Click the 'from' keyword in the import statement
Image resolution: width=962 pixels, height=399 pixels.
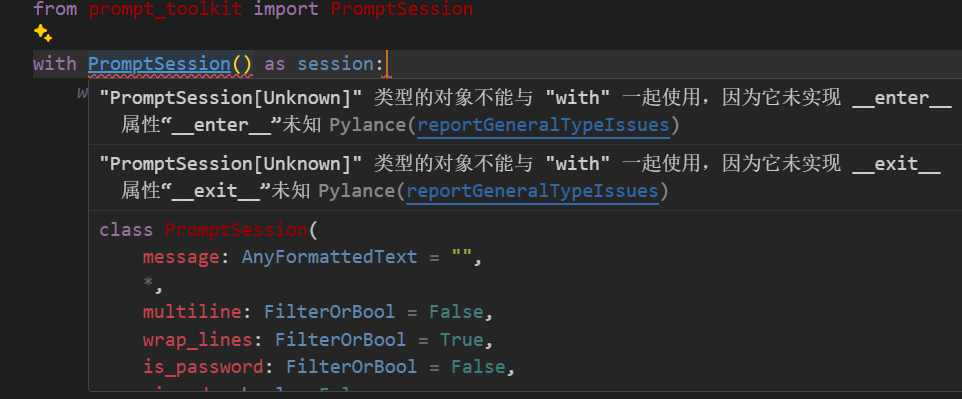coord(55,9)
